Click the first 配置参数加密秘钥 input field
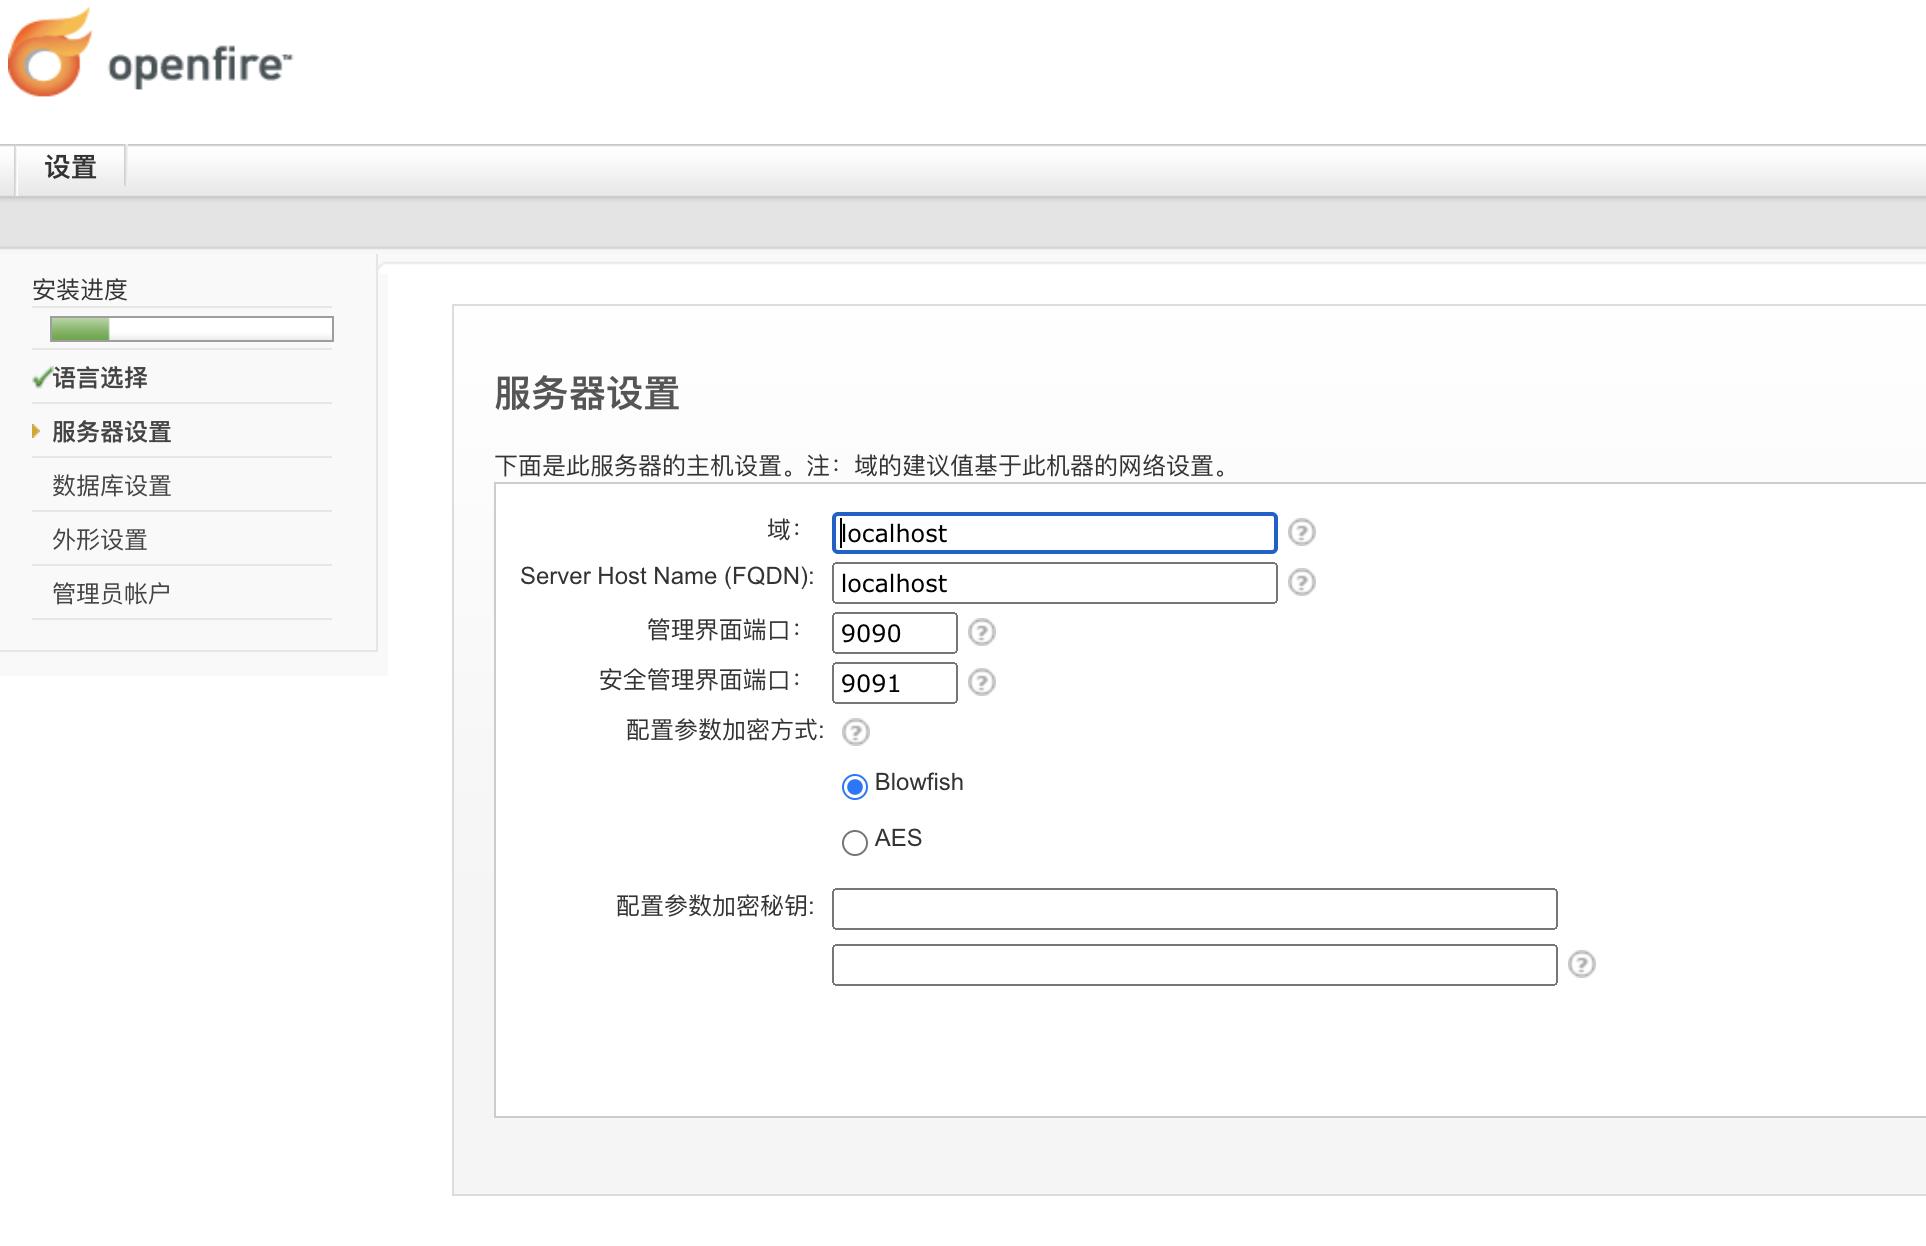The width and height of the screenshot is (1926, 1246). pyautogui.click(x=1194, y=909)
